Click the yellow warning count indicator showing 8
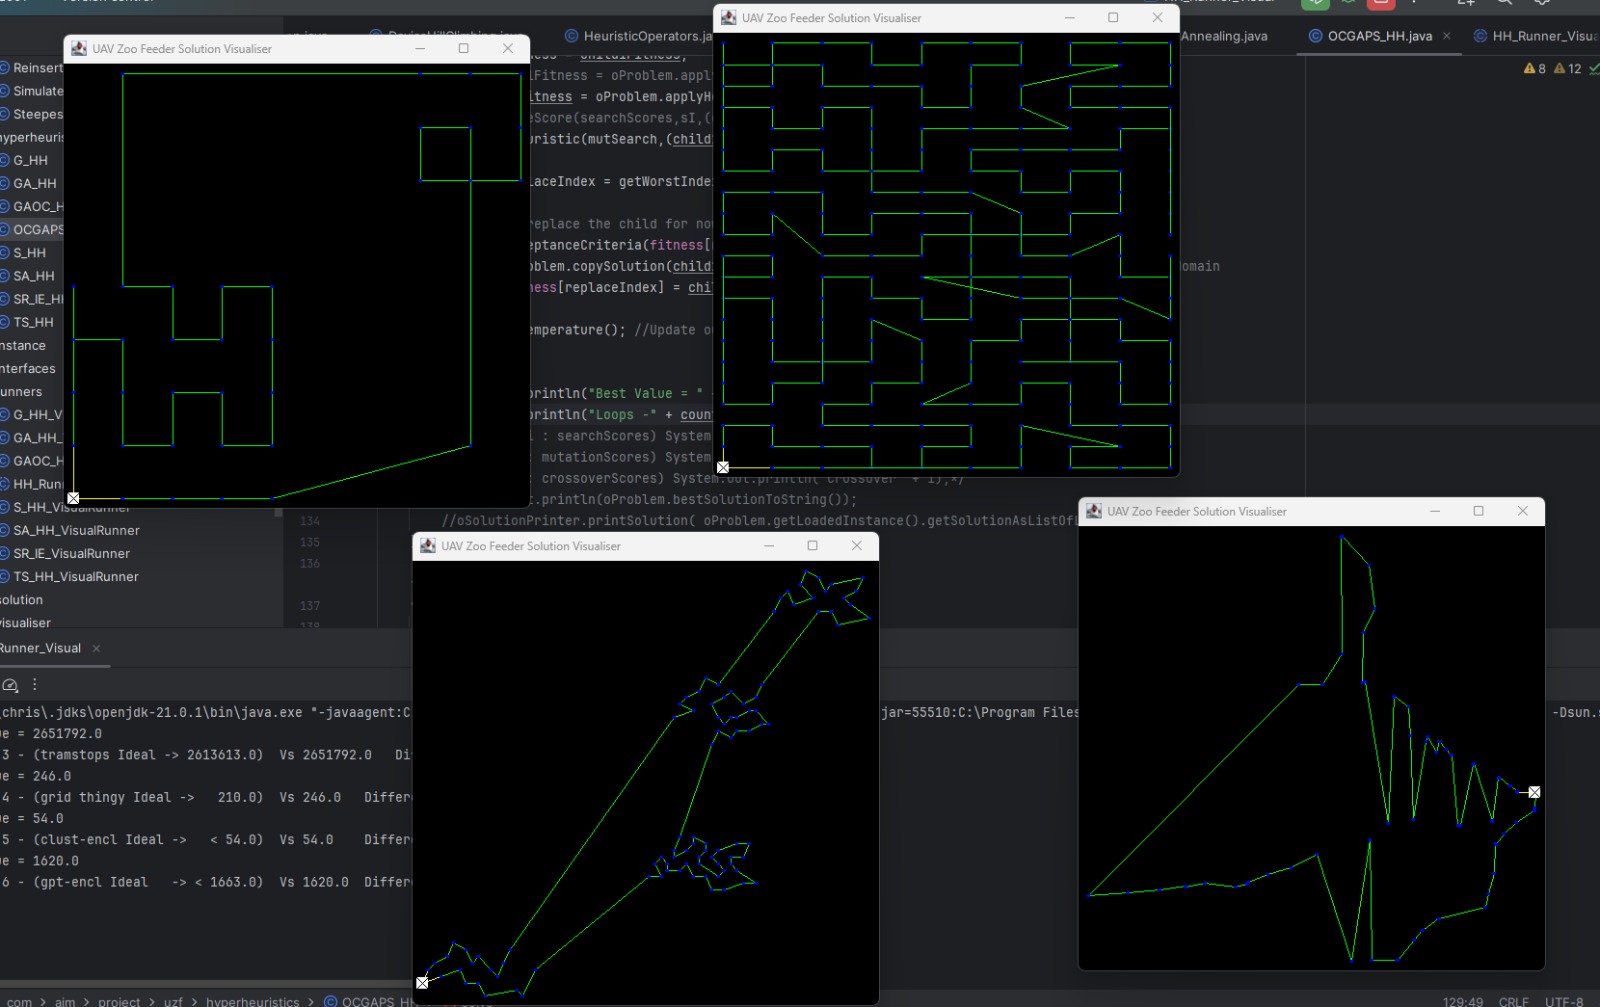1600x1007 pixels. (1534, 68)
